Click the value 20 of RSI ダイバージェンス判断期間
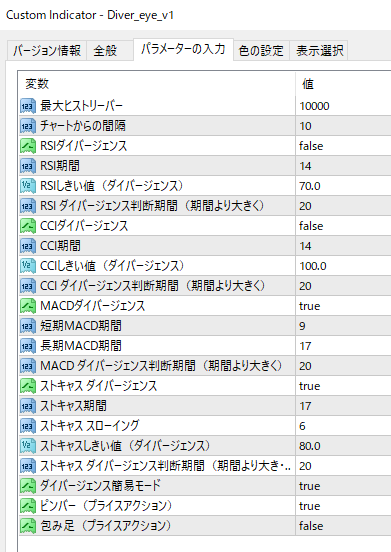Screen dimensions: 391x552 pyautogui.click(x=305, y=206)
